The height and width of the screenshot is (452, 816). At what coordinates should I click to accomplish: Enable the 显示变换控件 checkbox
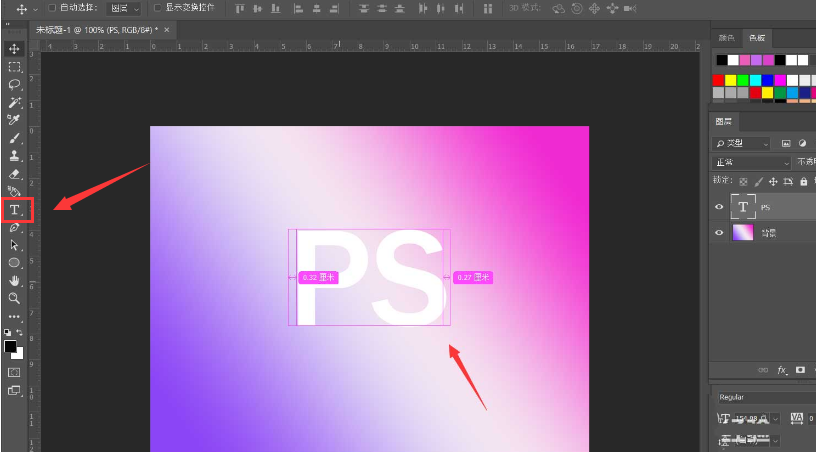[x=157, y=8]
